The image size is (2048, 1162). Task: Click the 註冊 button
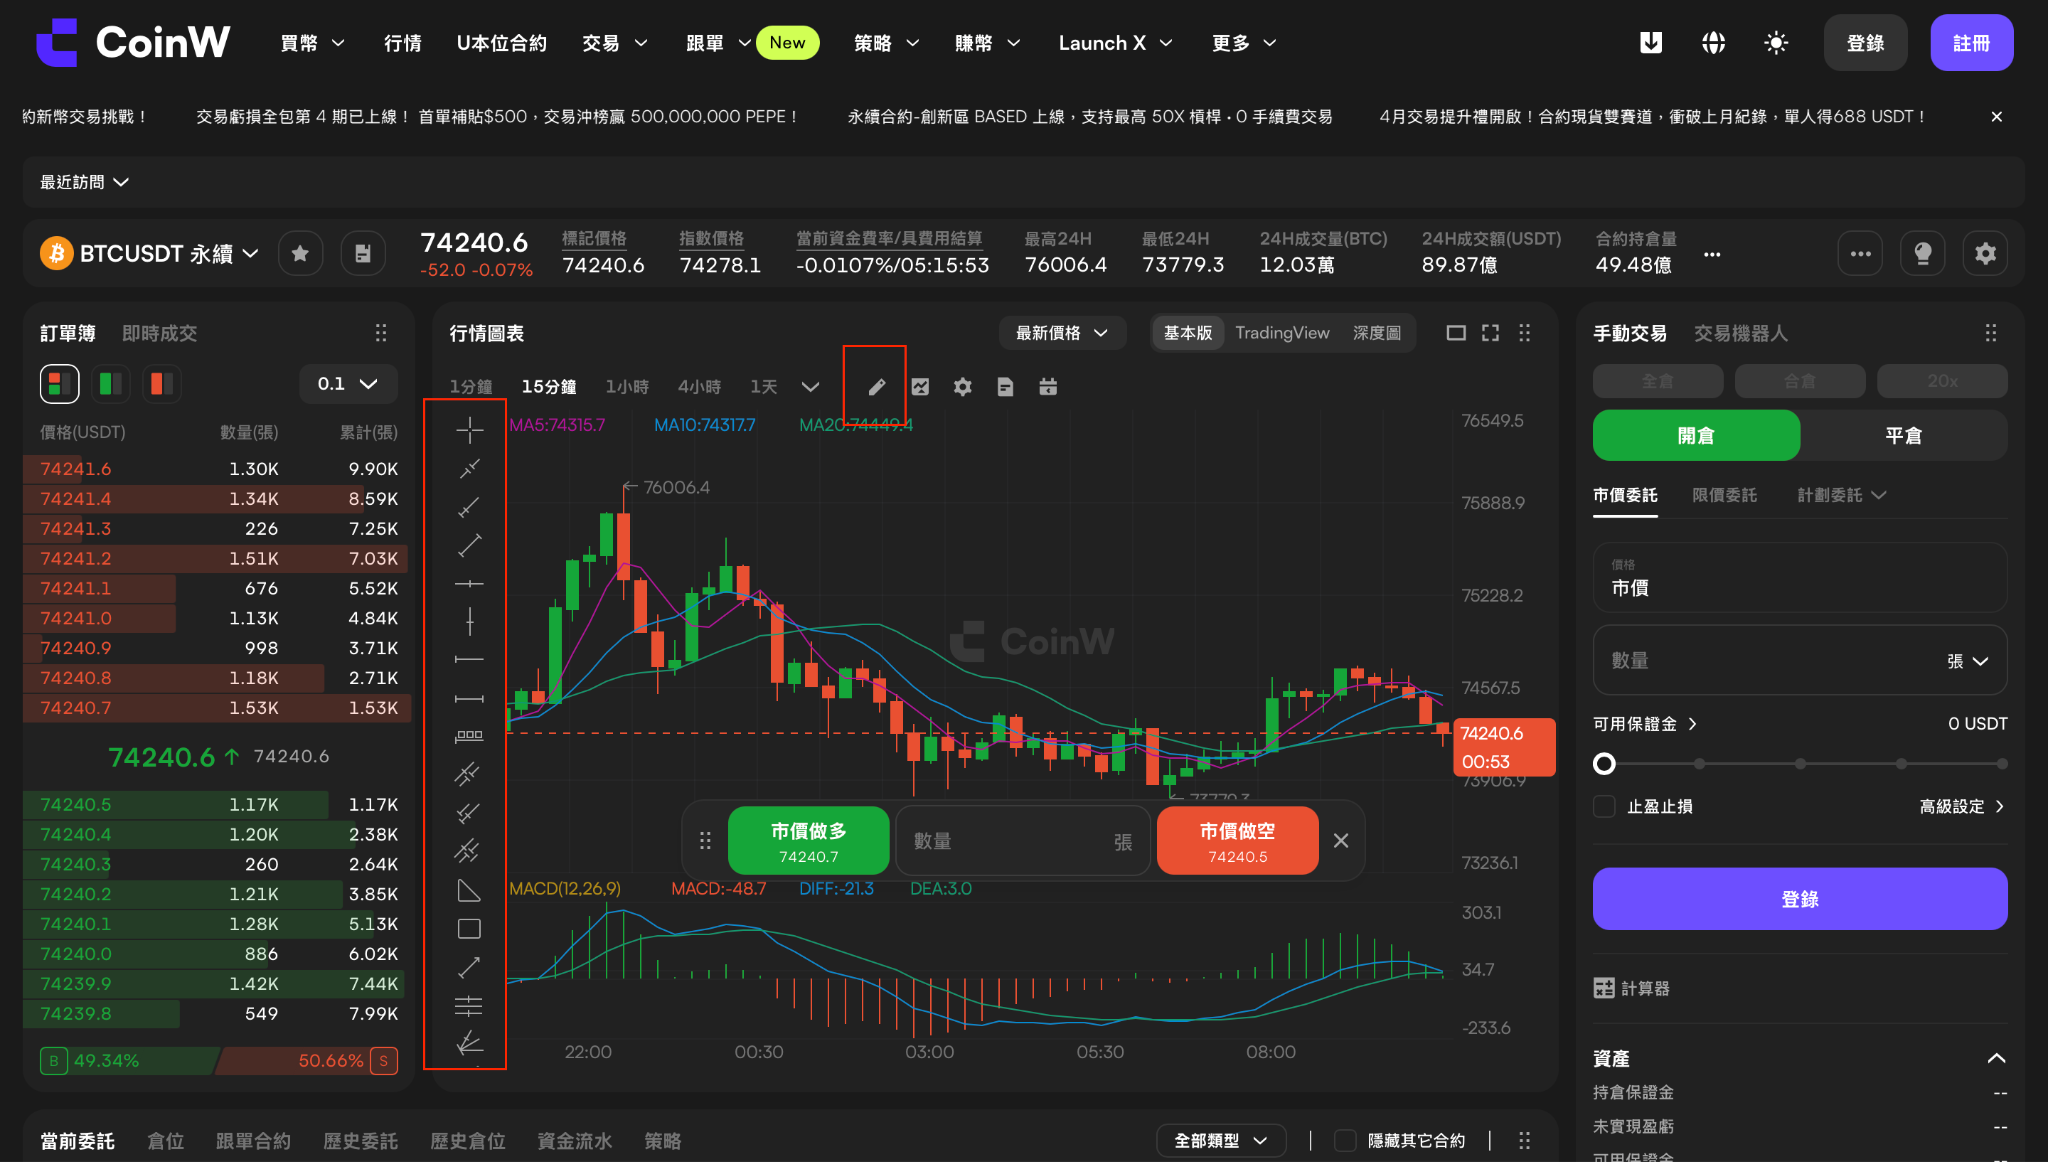(1971, 42)
